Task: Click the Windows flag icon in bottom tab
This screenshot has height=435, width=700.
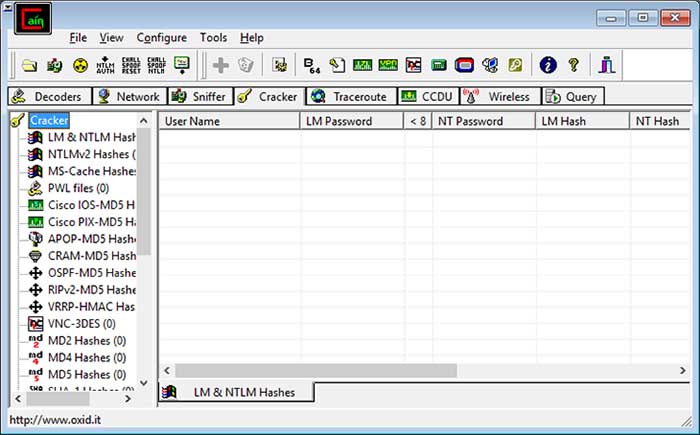Action: coord(169,392)
